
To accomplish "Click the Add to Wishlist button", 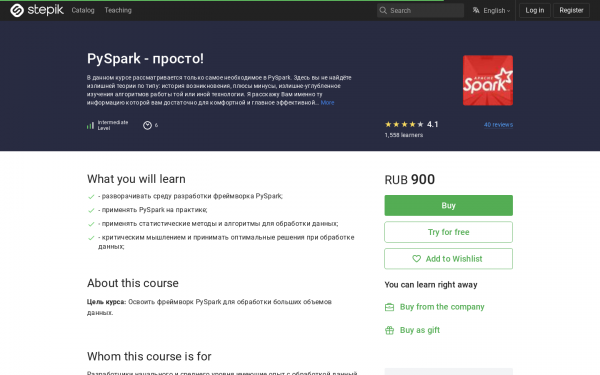I will (448, 259).
